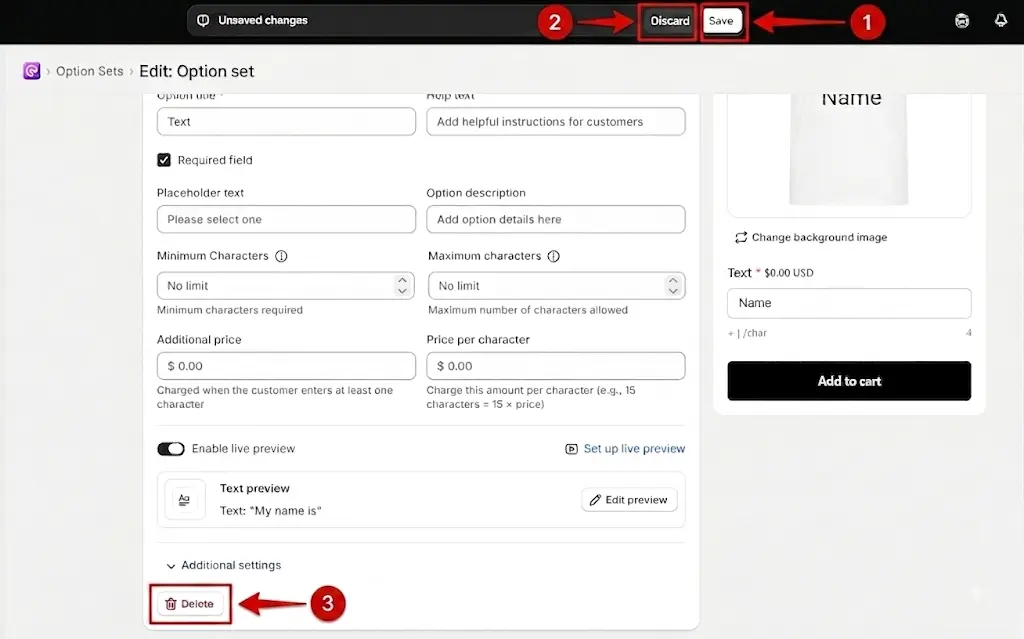This screenshot has height=639, width=1024.
Task: Go to Option Sets breadcrumb
Action: (89, 71)
